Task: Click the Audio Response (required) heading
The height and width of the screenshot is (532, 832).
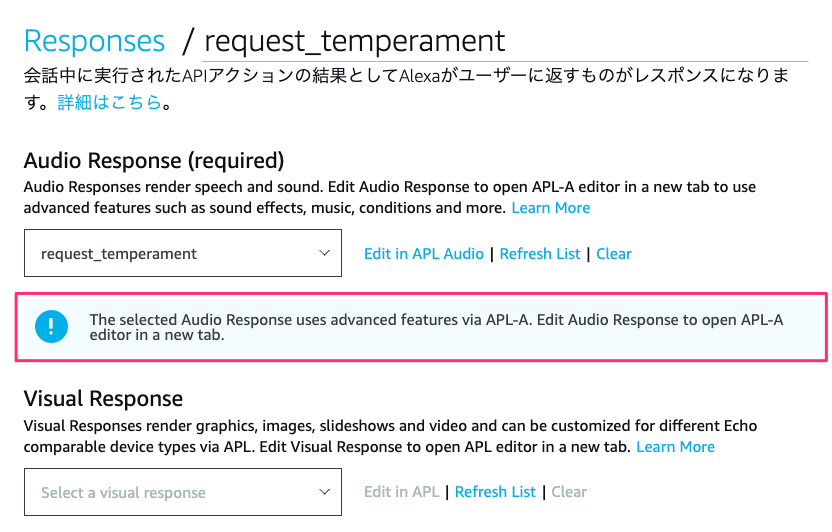Action: pyautogui.click(x=154, y=160)
